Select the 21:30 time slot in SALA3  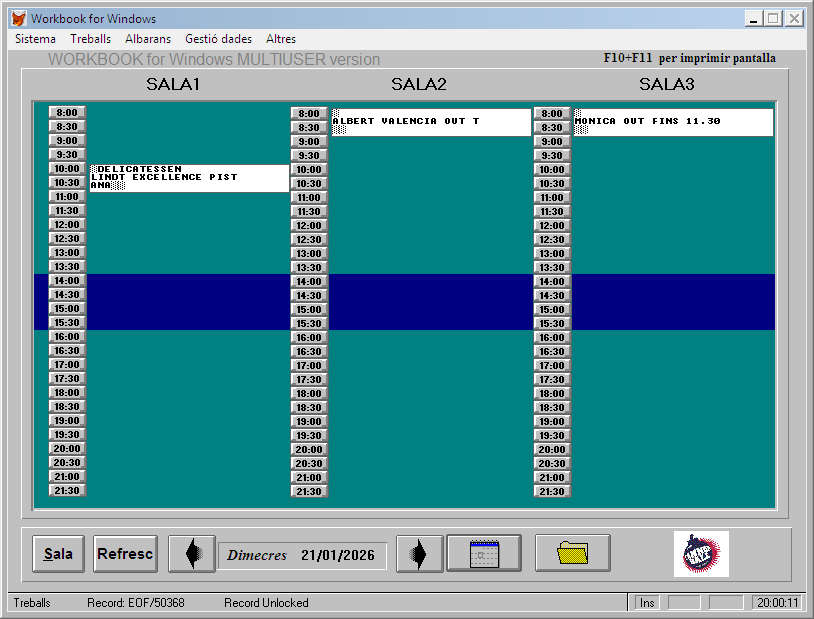(x=552, y=492)
